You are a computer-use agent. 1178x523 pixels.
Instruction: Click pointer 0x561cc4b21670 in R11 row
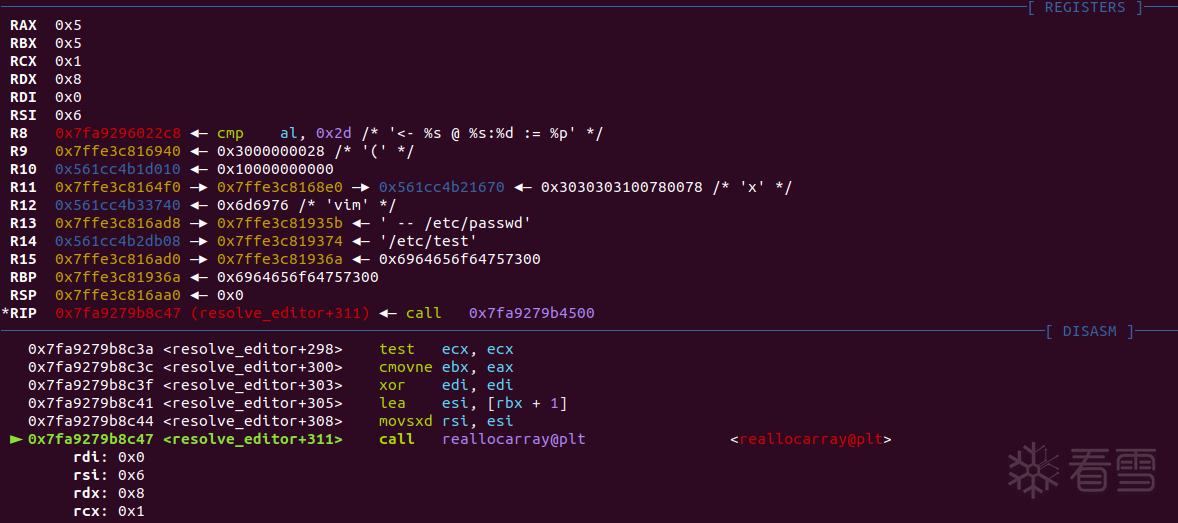point(443,188)
